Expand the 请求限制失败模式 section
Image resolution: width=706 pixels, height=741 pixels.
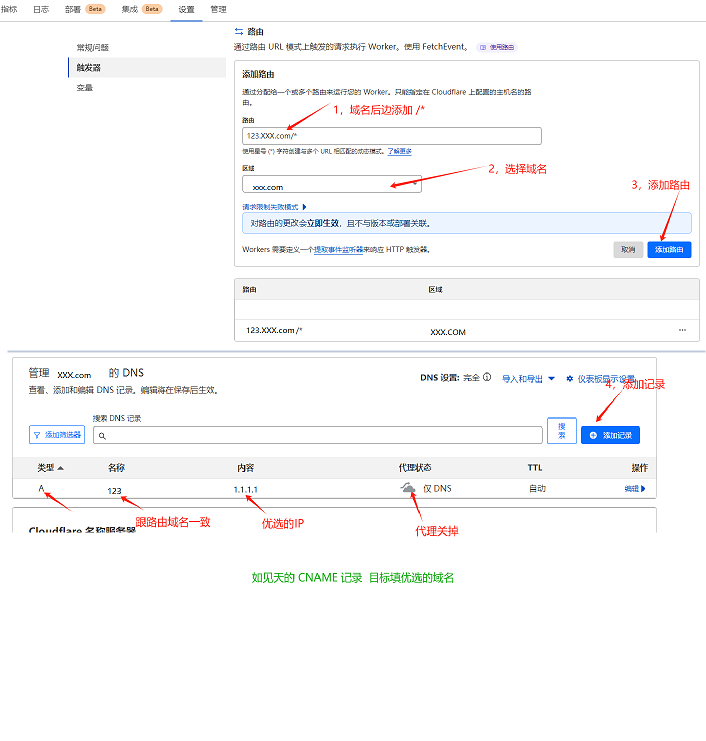(x=275, y=207)
